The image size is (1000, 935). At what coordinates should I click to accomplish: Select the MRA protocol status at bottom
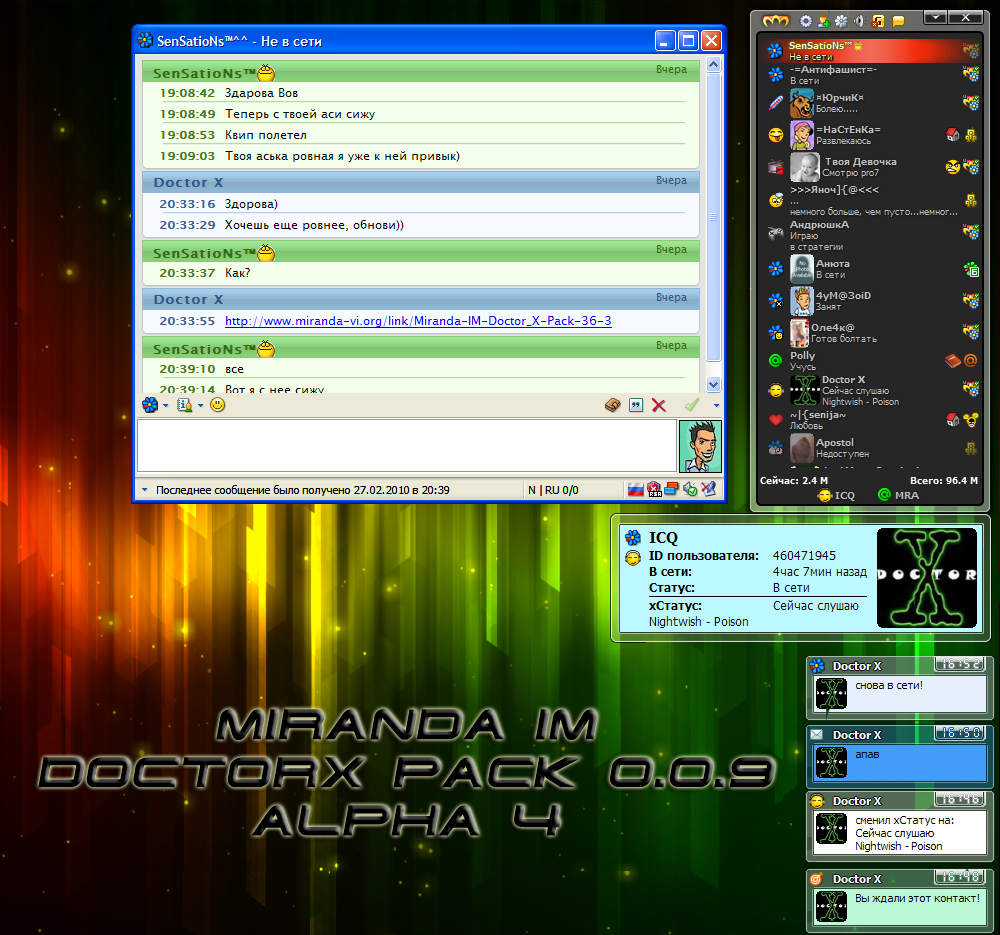pos(898,495)
